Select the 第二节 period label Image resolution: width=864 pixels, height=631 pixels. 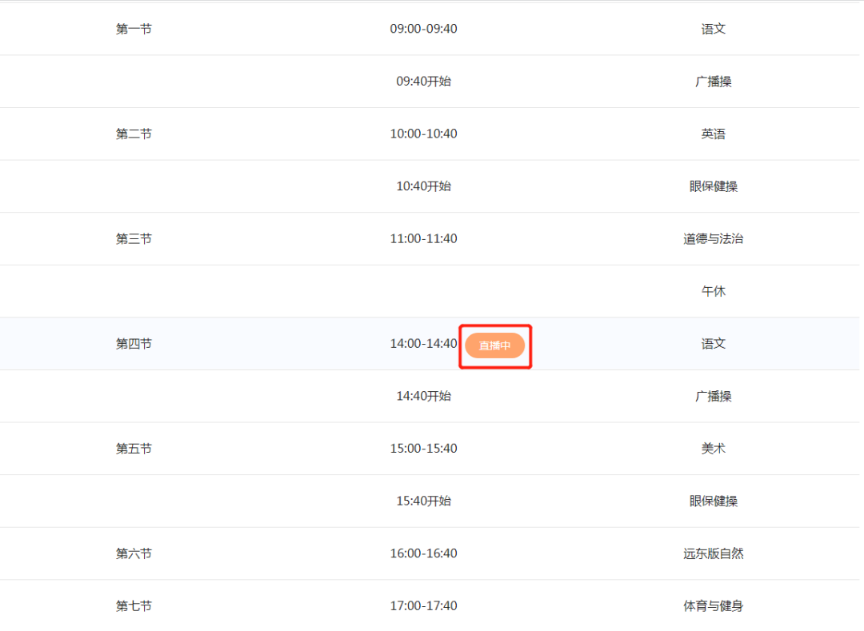point(134,134)
